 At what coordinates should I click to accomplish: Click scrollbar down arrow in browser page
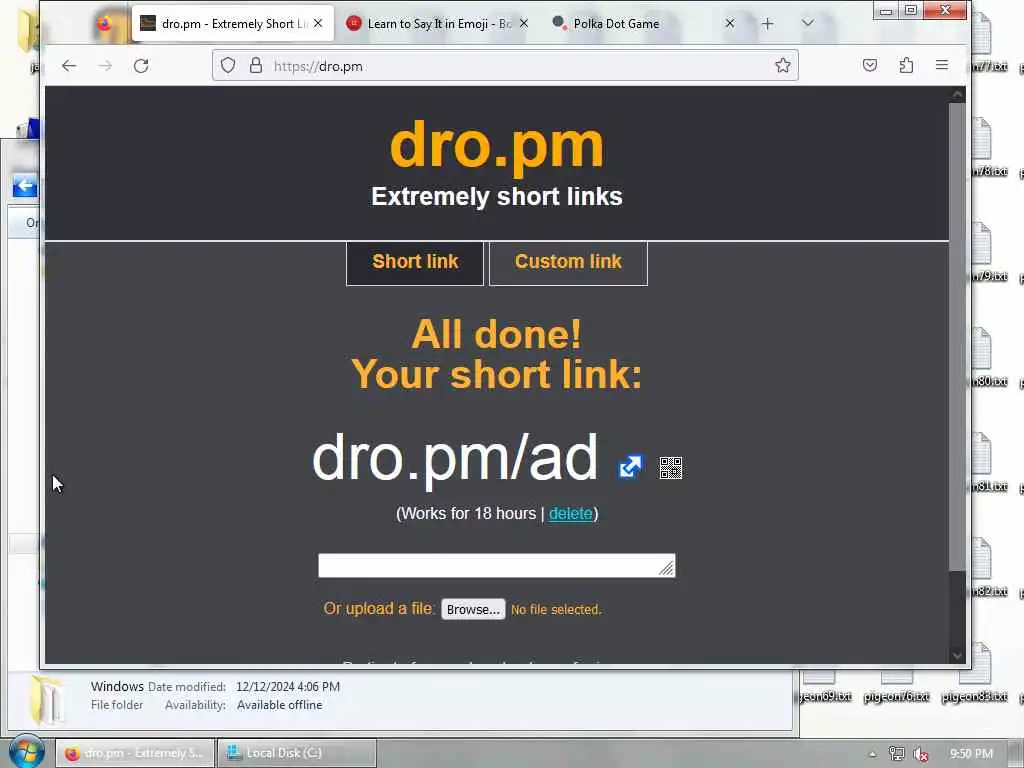point(957,655)
